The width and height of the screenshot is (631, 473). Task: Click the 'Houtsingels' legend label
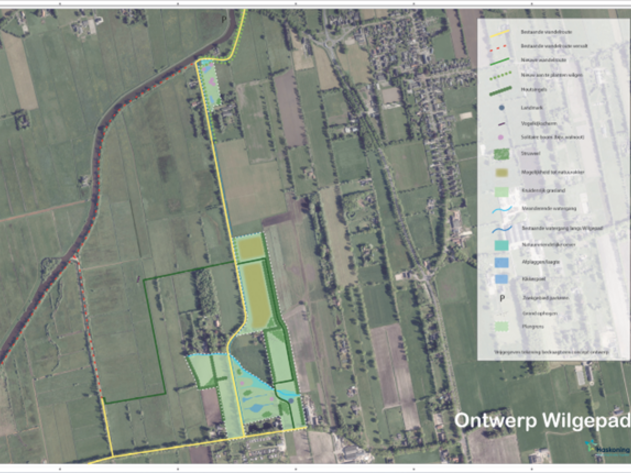tap(534, 90)
